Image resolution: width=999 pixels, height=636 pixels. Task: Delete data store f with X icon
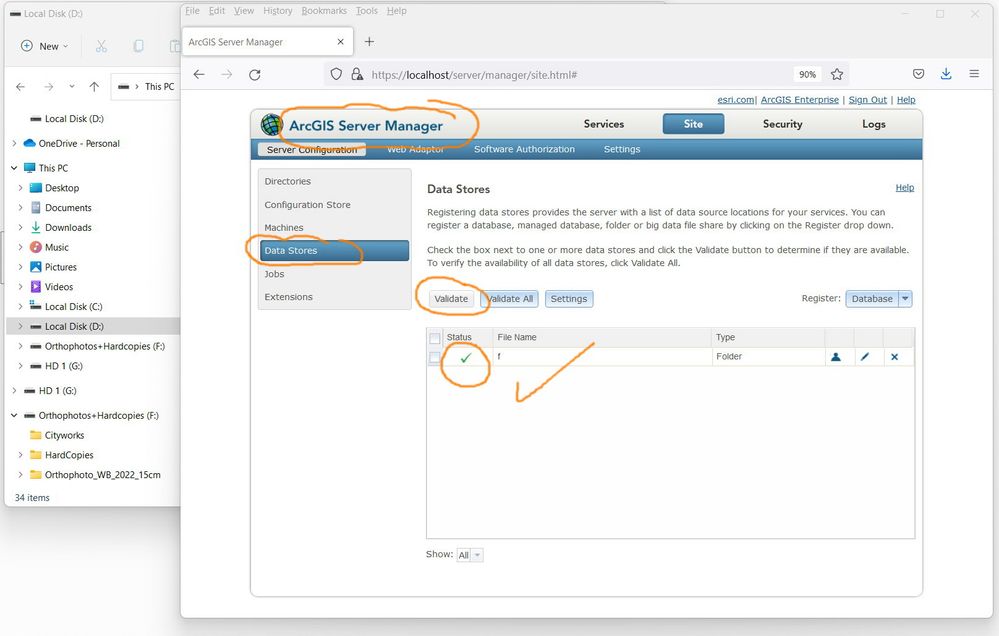pyautogui.click(x=895, y=357)
